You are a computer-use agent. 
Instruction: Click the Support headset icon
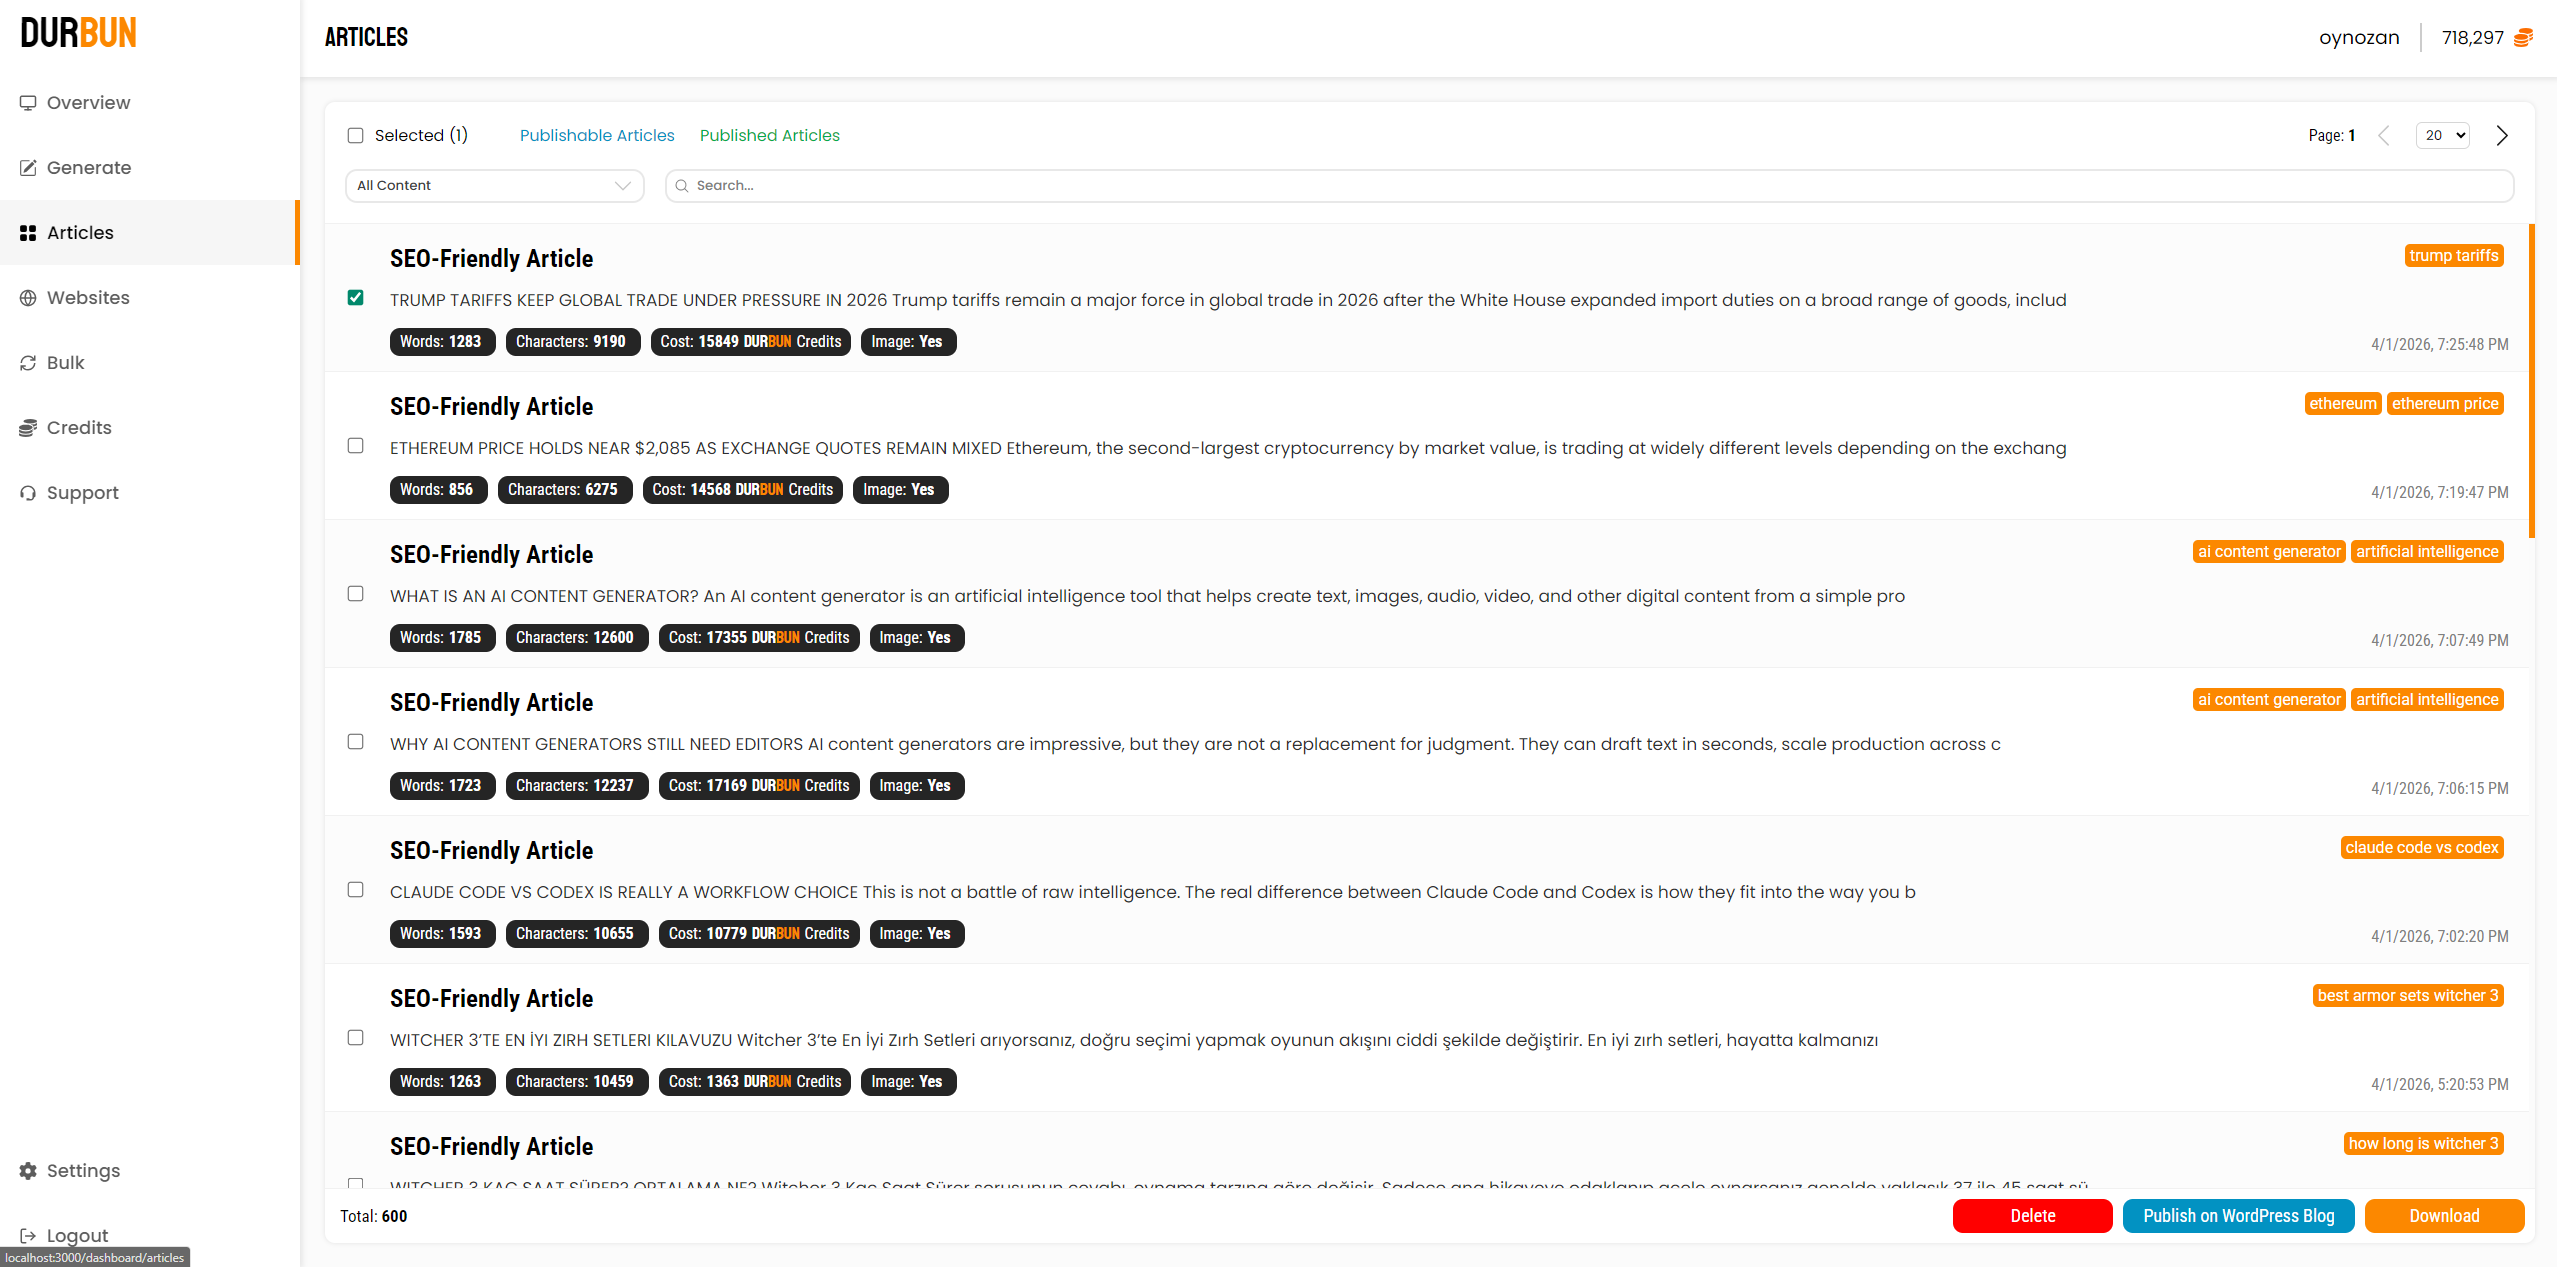[x=28, y=493]
